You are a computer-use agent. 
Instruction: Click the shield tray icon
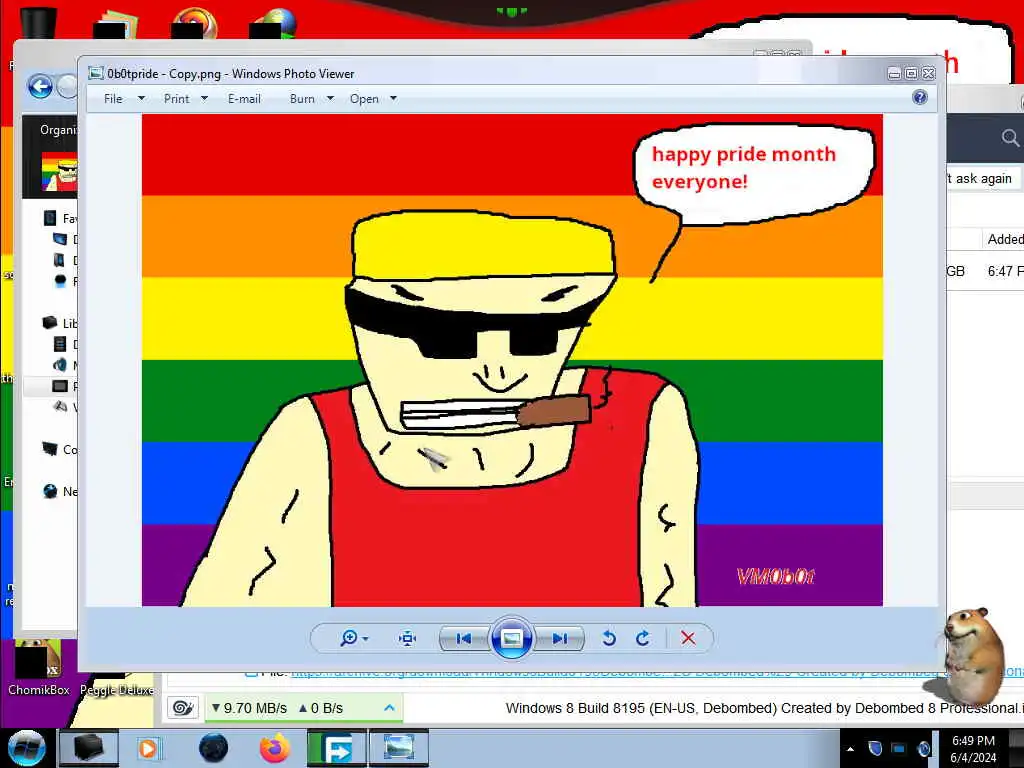[875, 748]
